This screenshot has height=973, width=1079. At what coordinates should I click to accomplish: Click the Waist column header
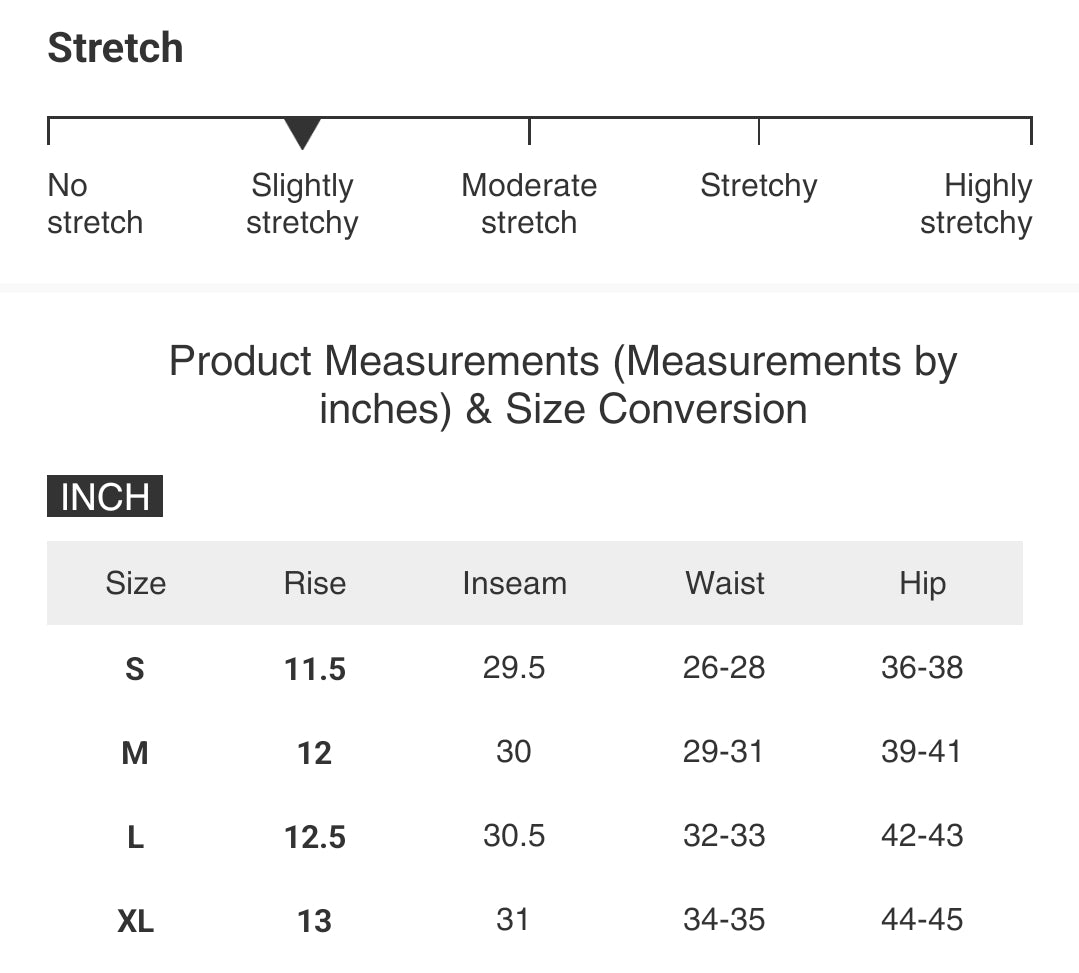click(725, 583)
